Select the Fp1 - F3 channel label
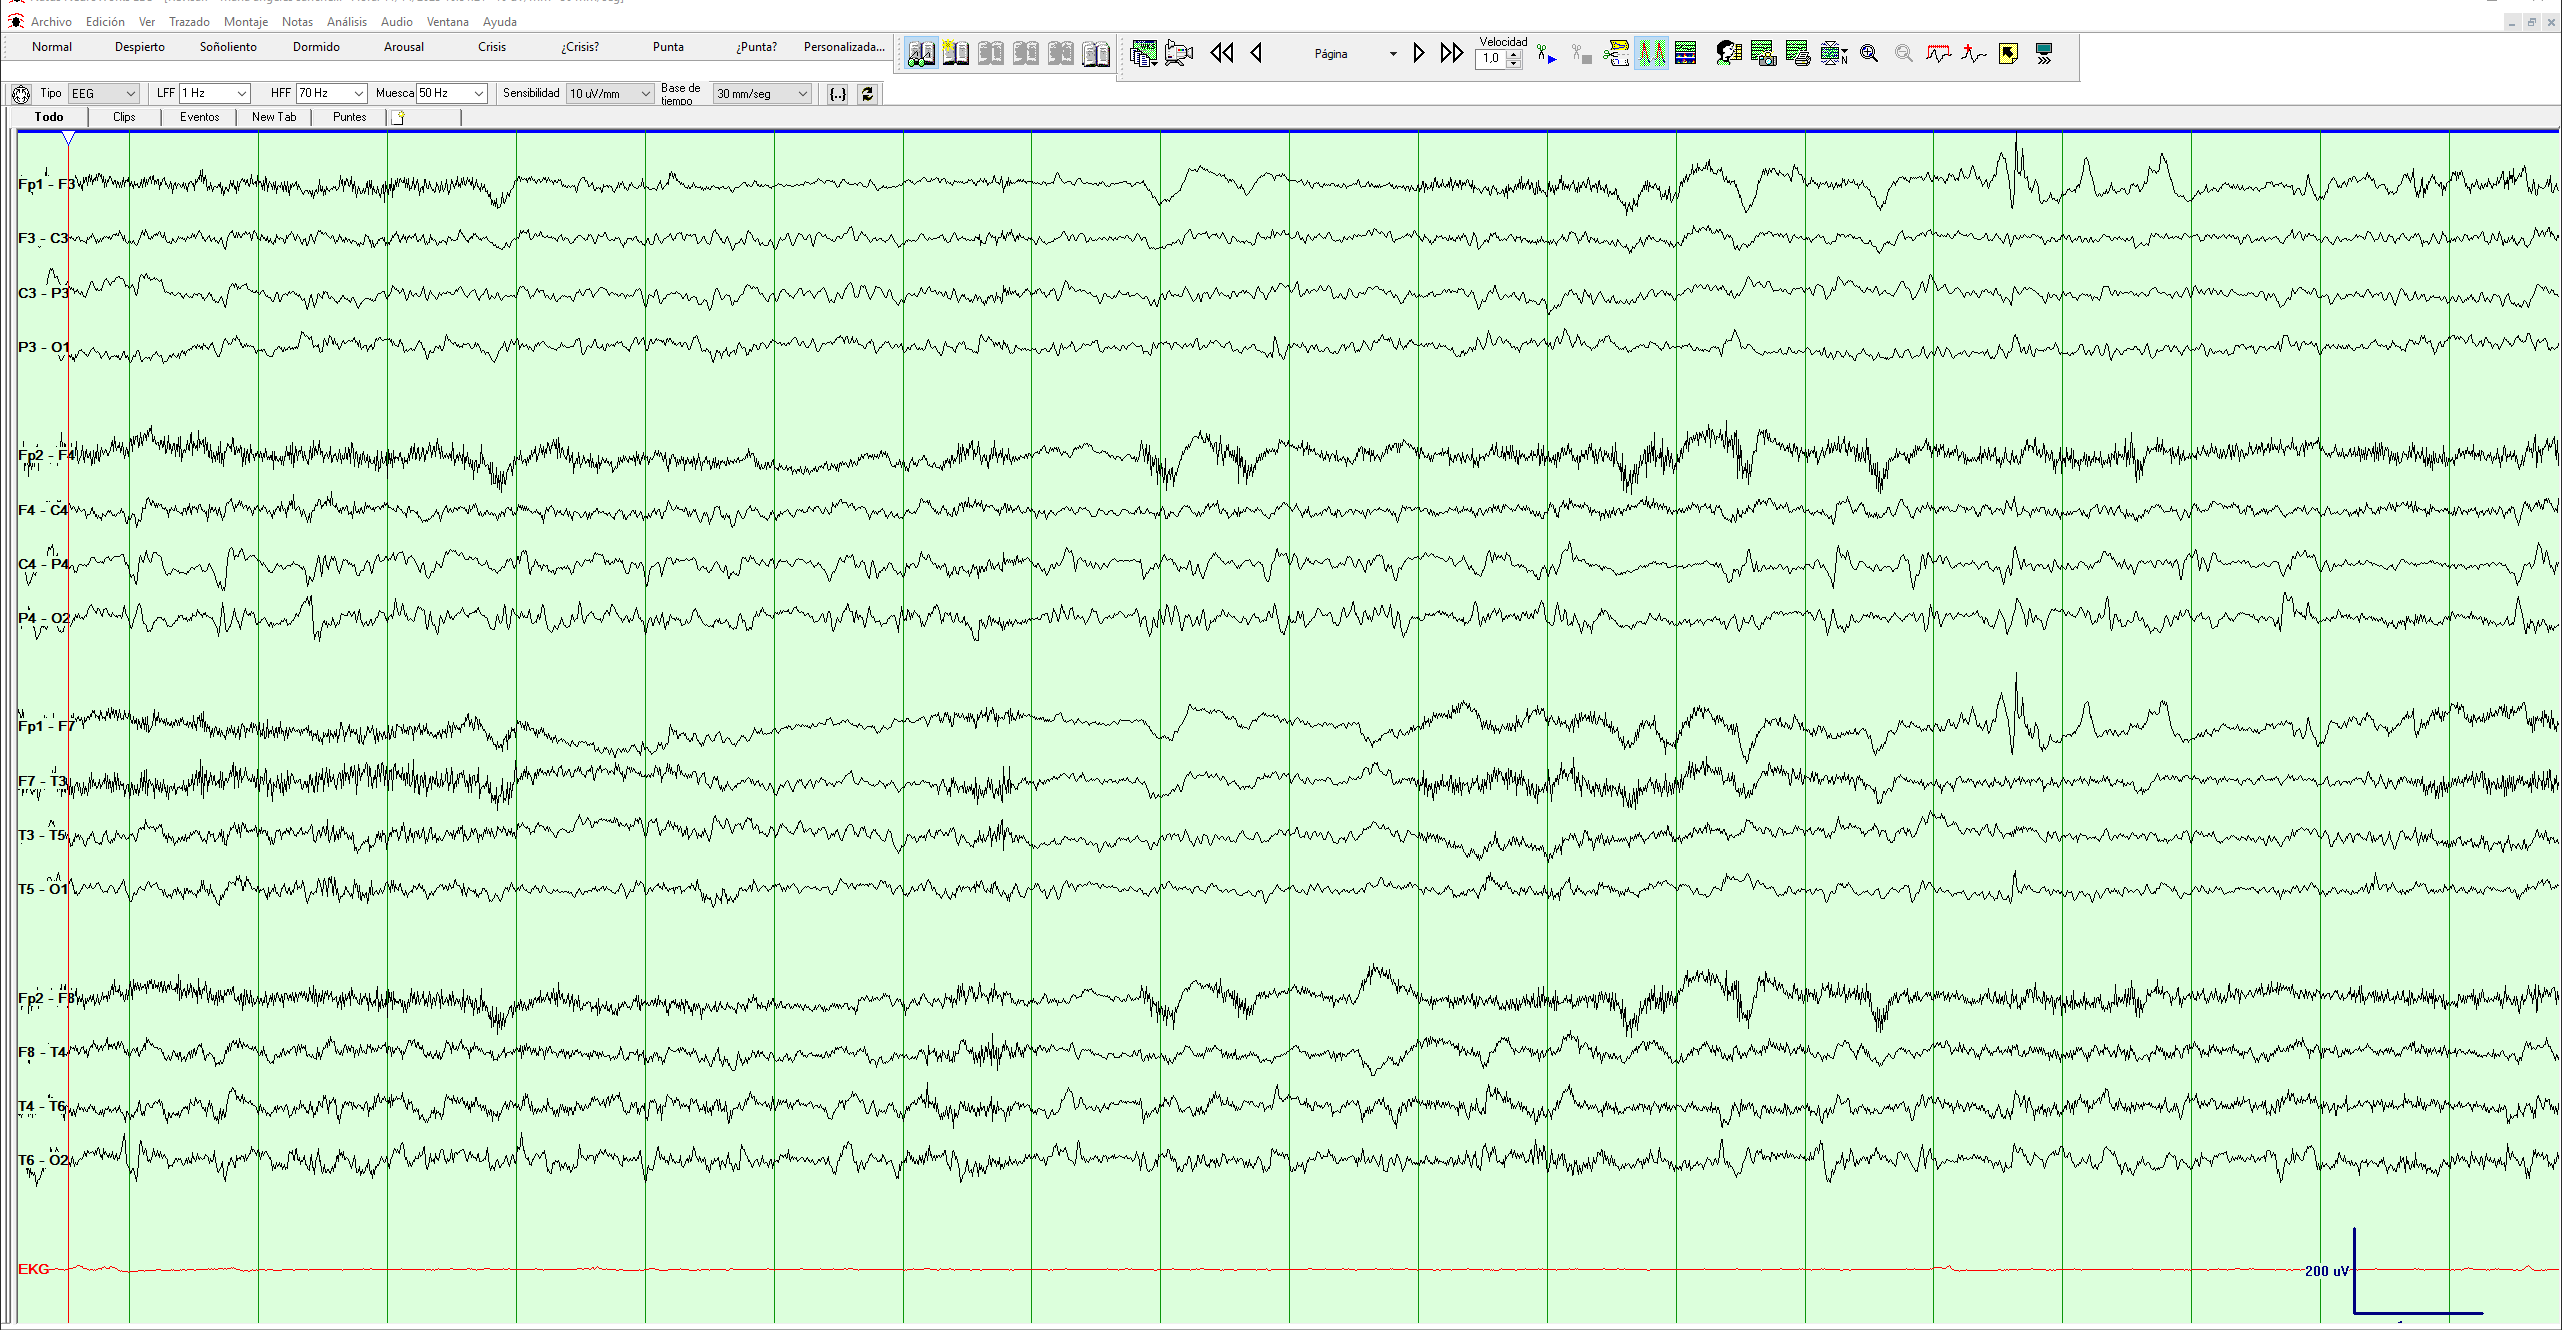Screen dimensions: 2562x1330 pyautogui.click(x=45, y=184)
